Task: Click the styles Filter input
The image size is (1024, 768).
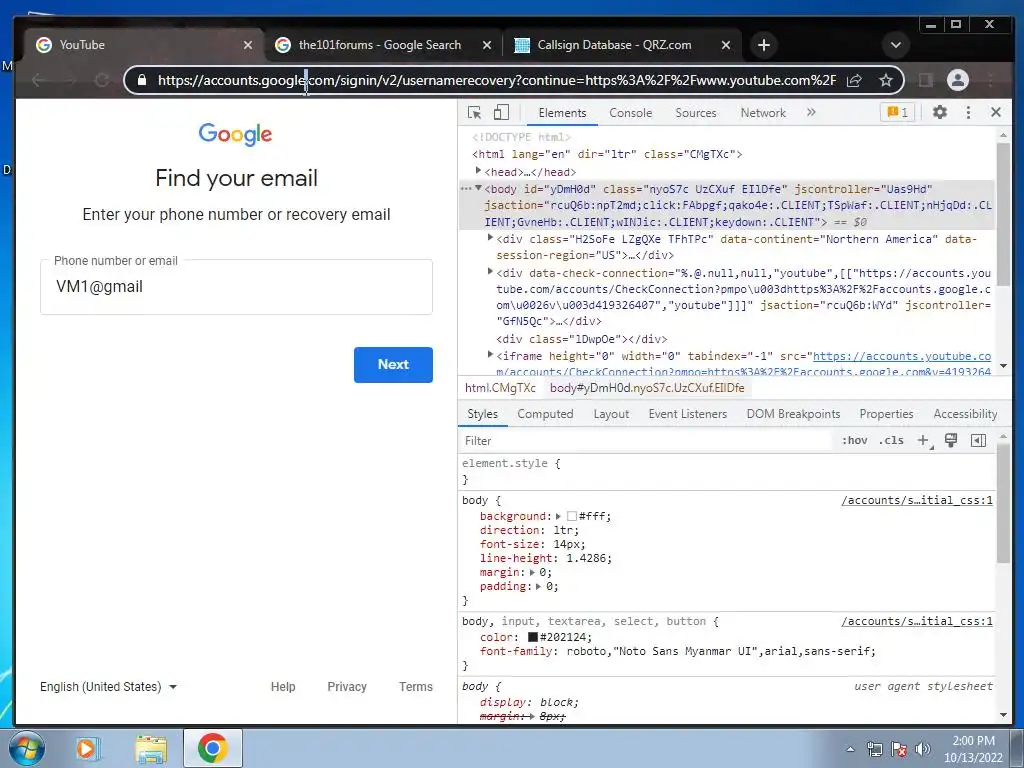Action: point(647,440)
